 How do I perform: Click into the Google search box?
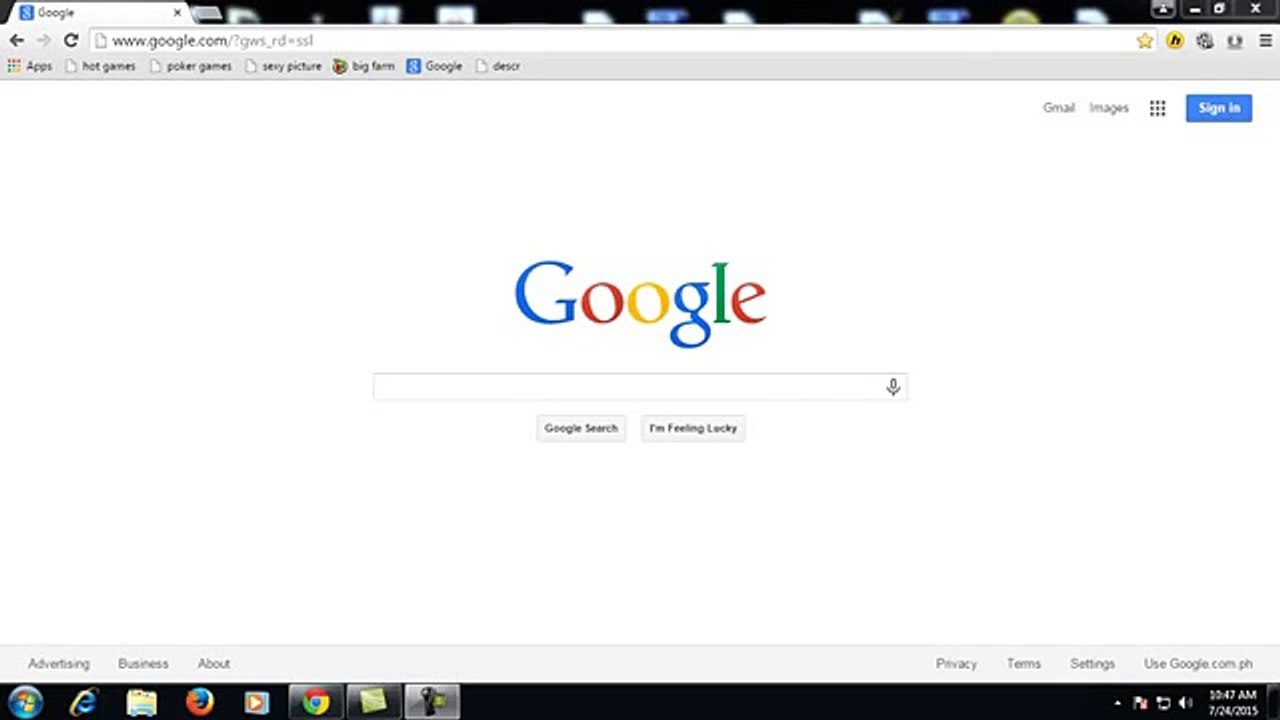click(640, 387)
